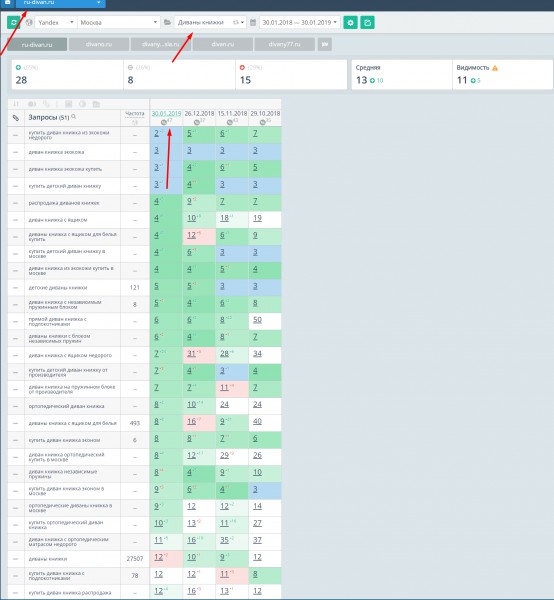The height and width of the screenshot is (600, 554).
Task: Select the ru-divan.ru competitor tab
Action: click(x=37, y=44)
